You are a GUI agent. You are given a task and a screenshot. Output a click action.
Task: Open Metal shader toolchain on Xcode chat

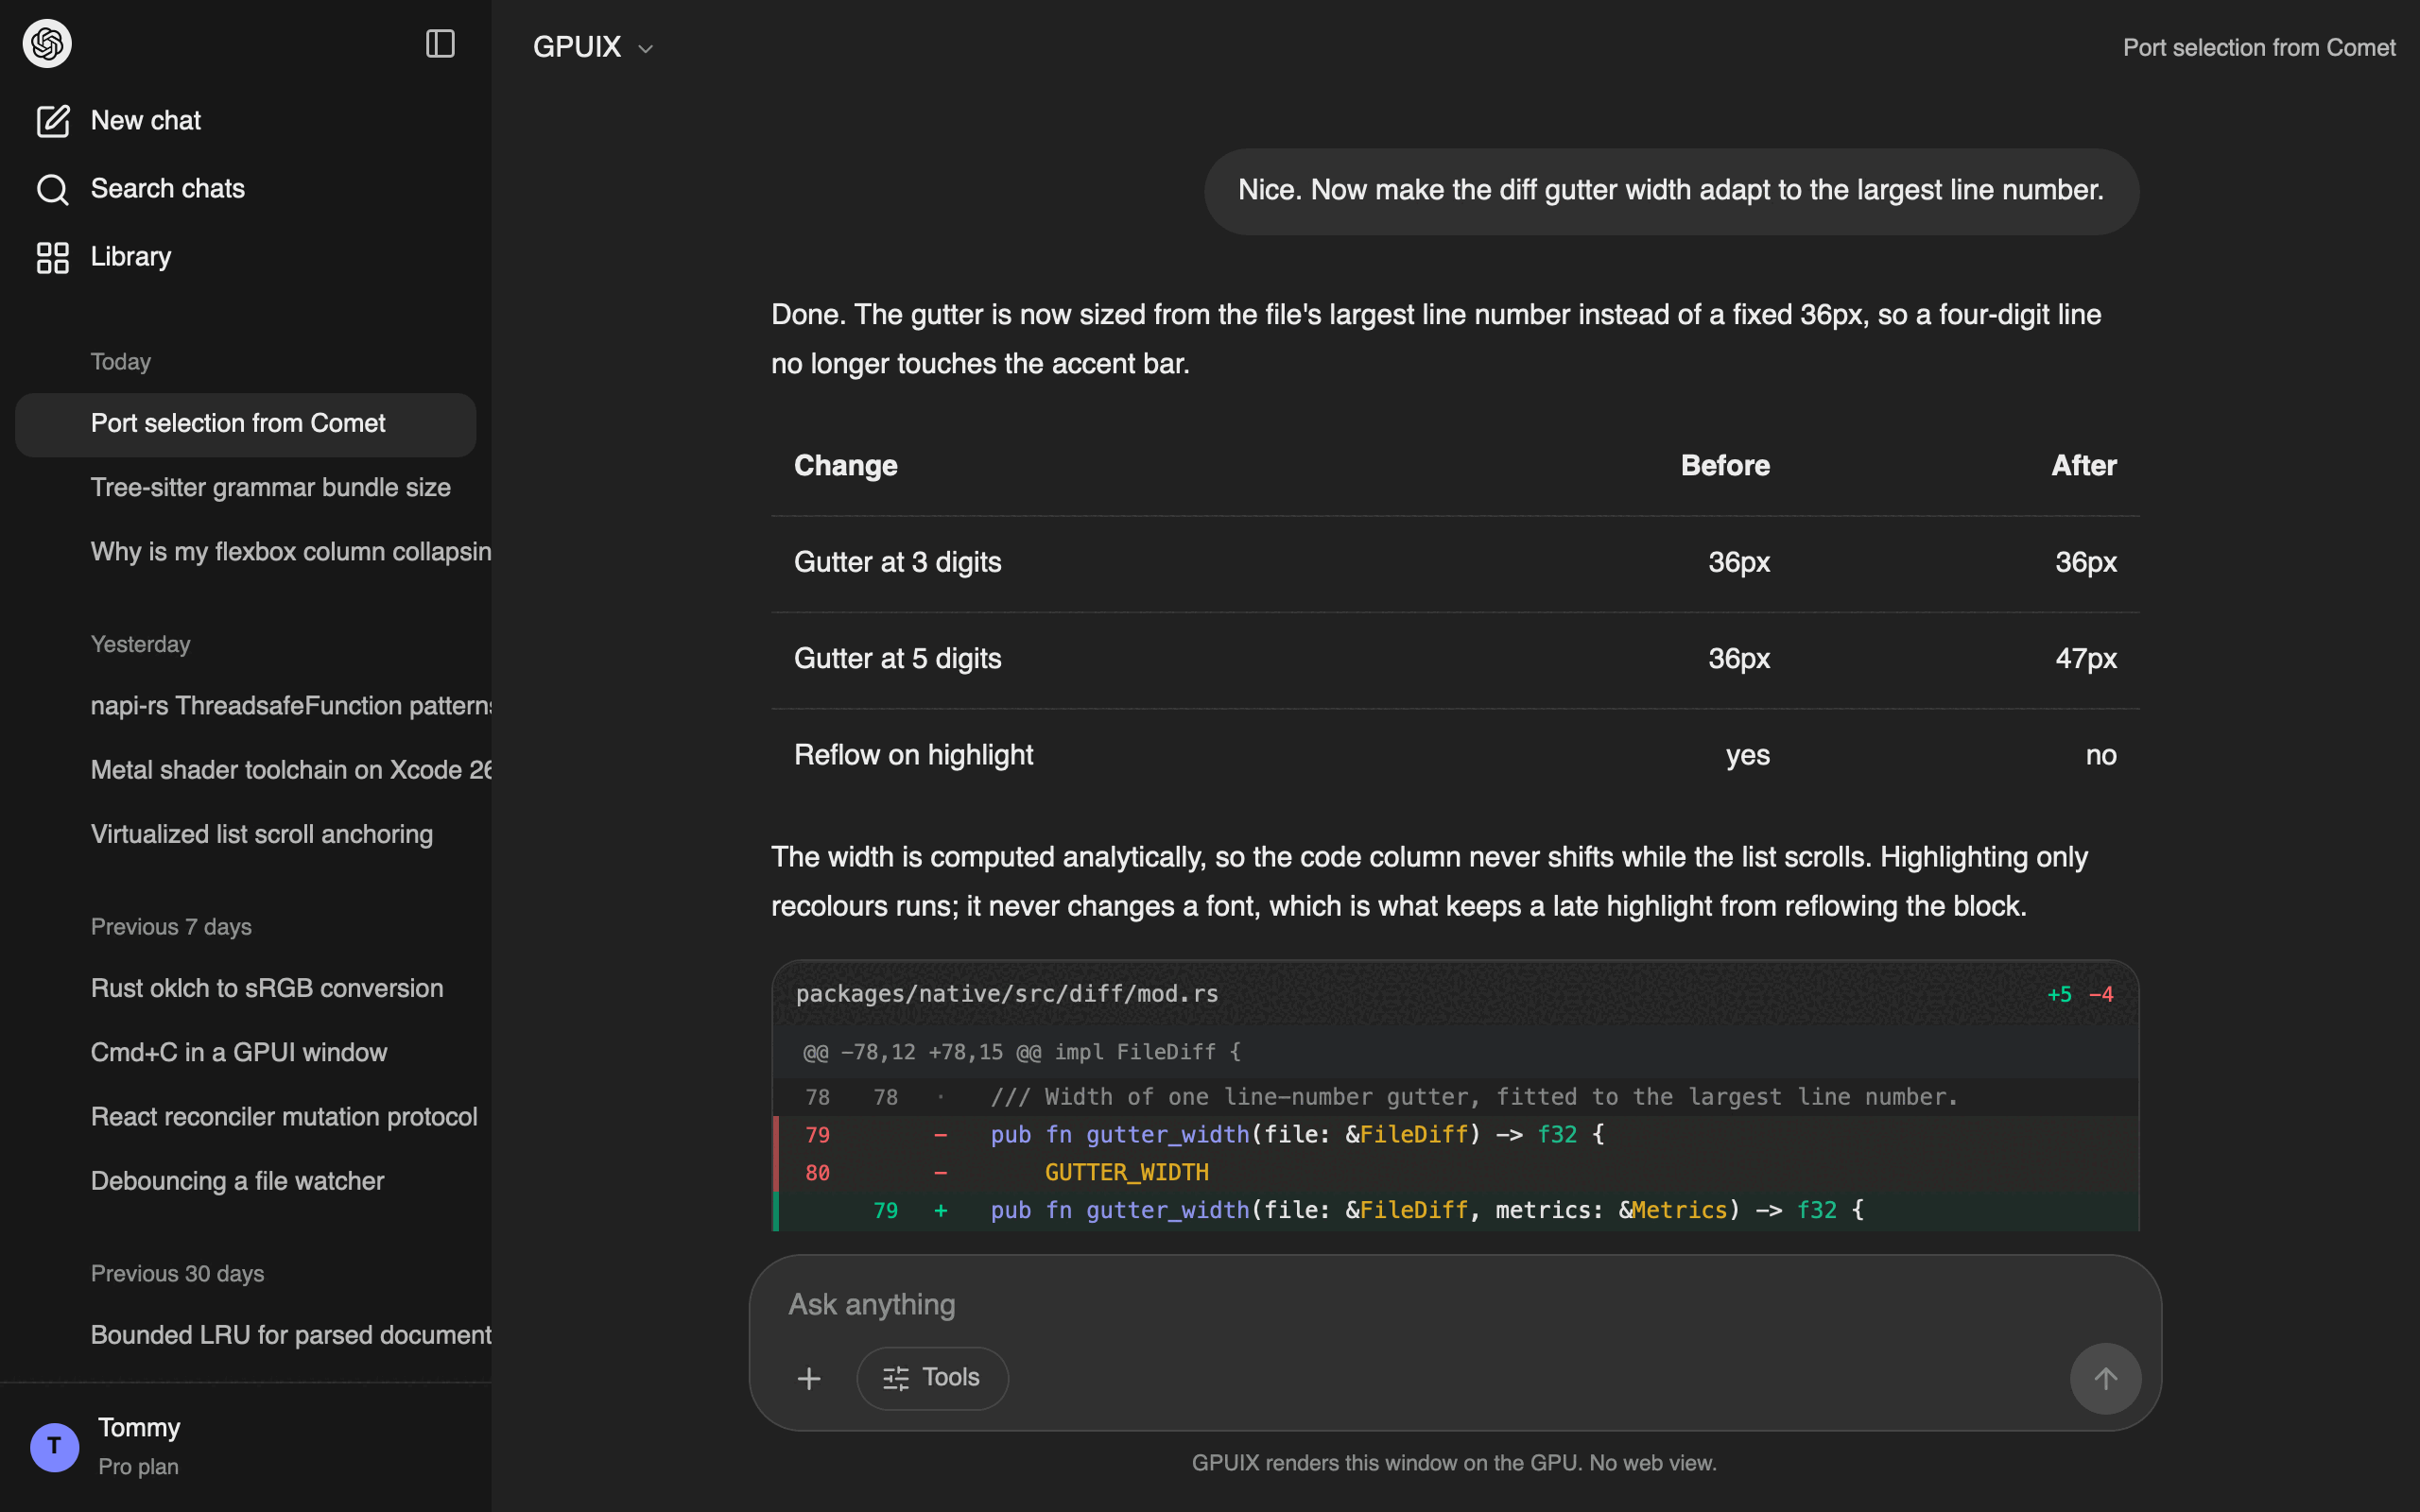(246, 770)
